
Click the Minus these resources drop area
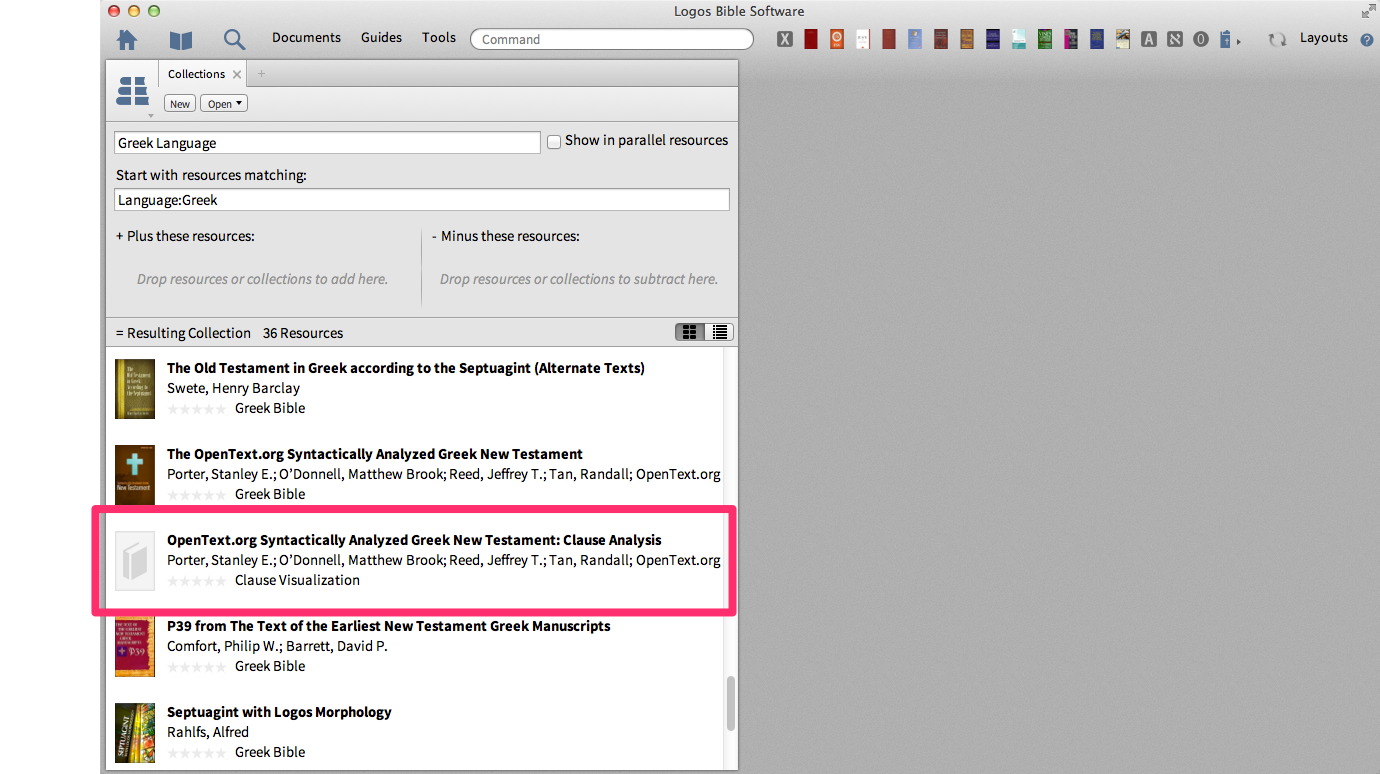579,279
